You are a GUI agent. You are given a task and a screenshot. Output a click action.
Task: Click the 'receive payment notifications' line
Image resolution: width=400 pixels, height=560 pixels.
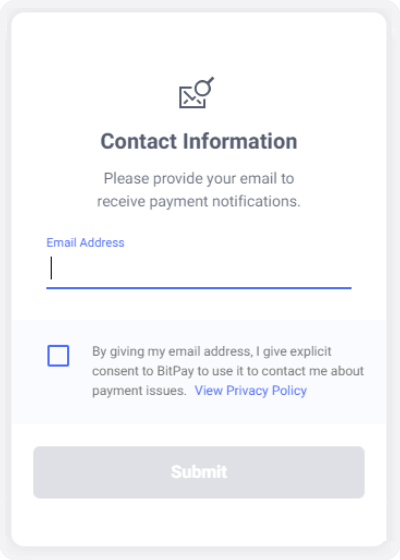(x=199, y=201)
